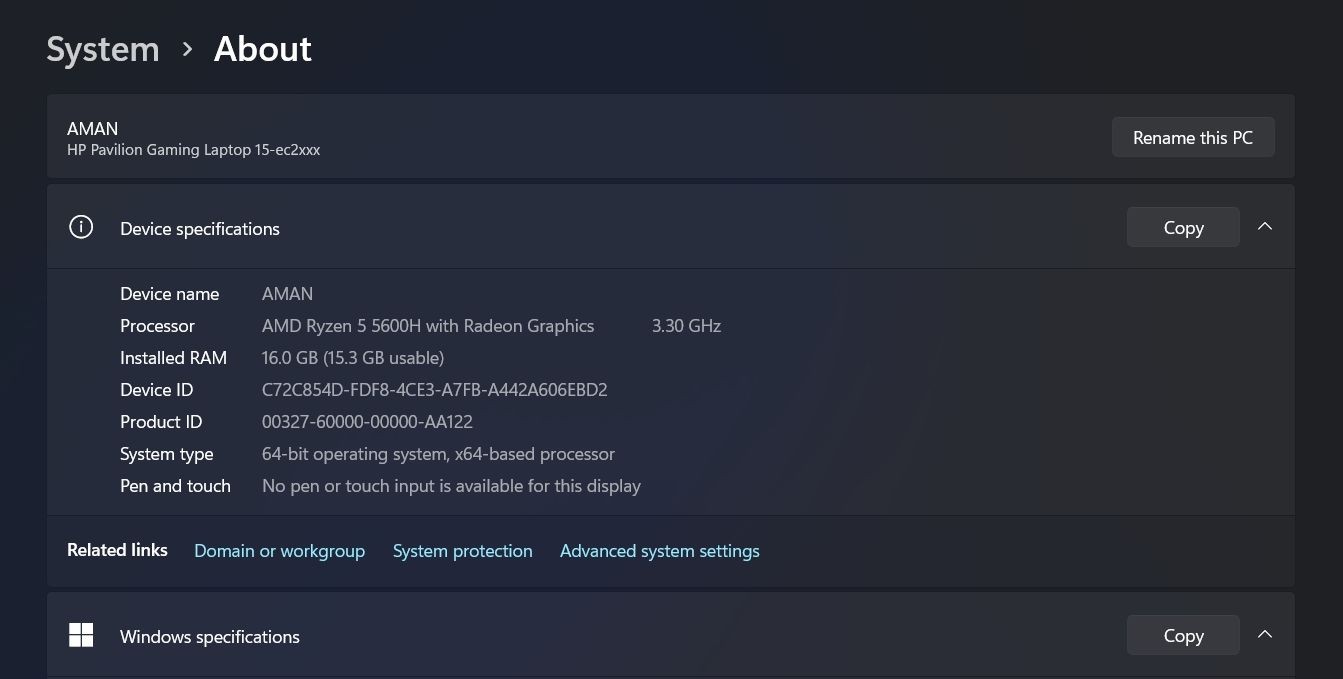Viewport: 1343px width, 679px height.
Task: Open Domain or workgroup link
Action: click(279, 551)
